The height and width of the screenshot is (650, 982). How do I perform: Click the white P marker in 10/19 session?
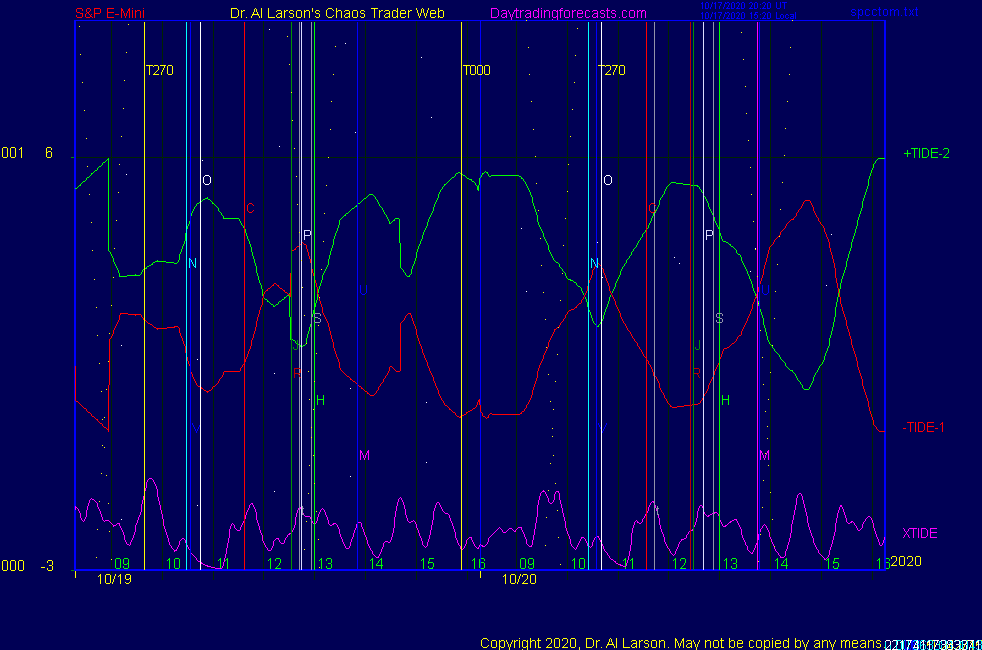[x=307, y=236]
